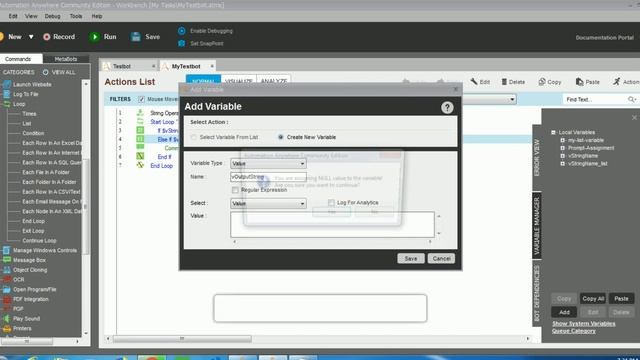Toggle the Regular Expression checkbox
This screenshot has height=360, width=640.
[235, 190]
